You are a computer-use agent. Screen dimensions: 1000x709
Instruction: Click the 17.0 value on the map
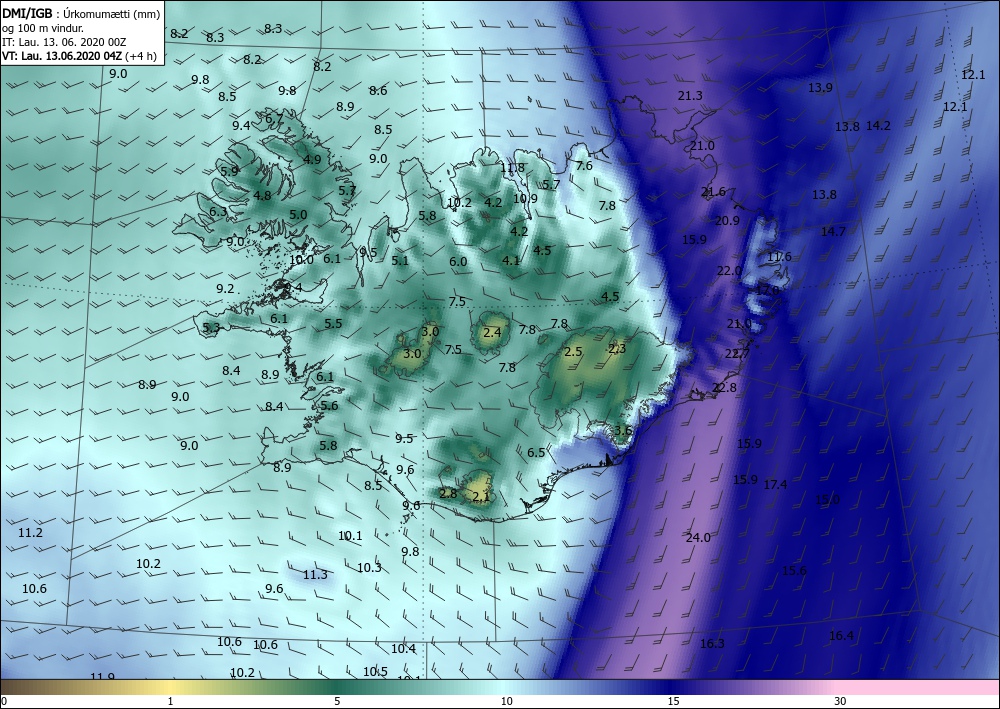(x=767, y=289)
